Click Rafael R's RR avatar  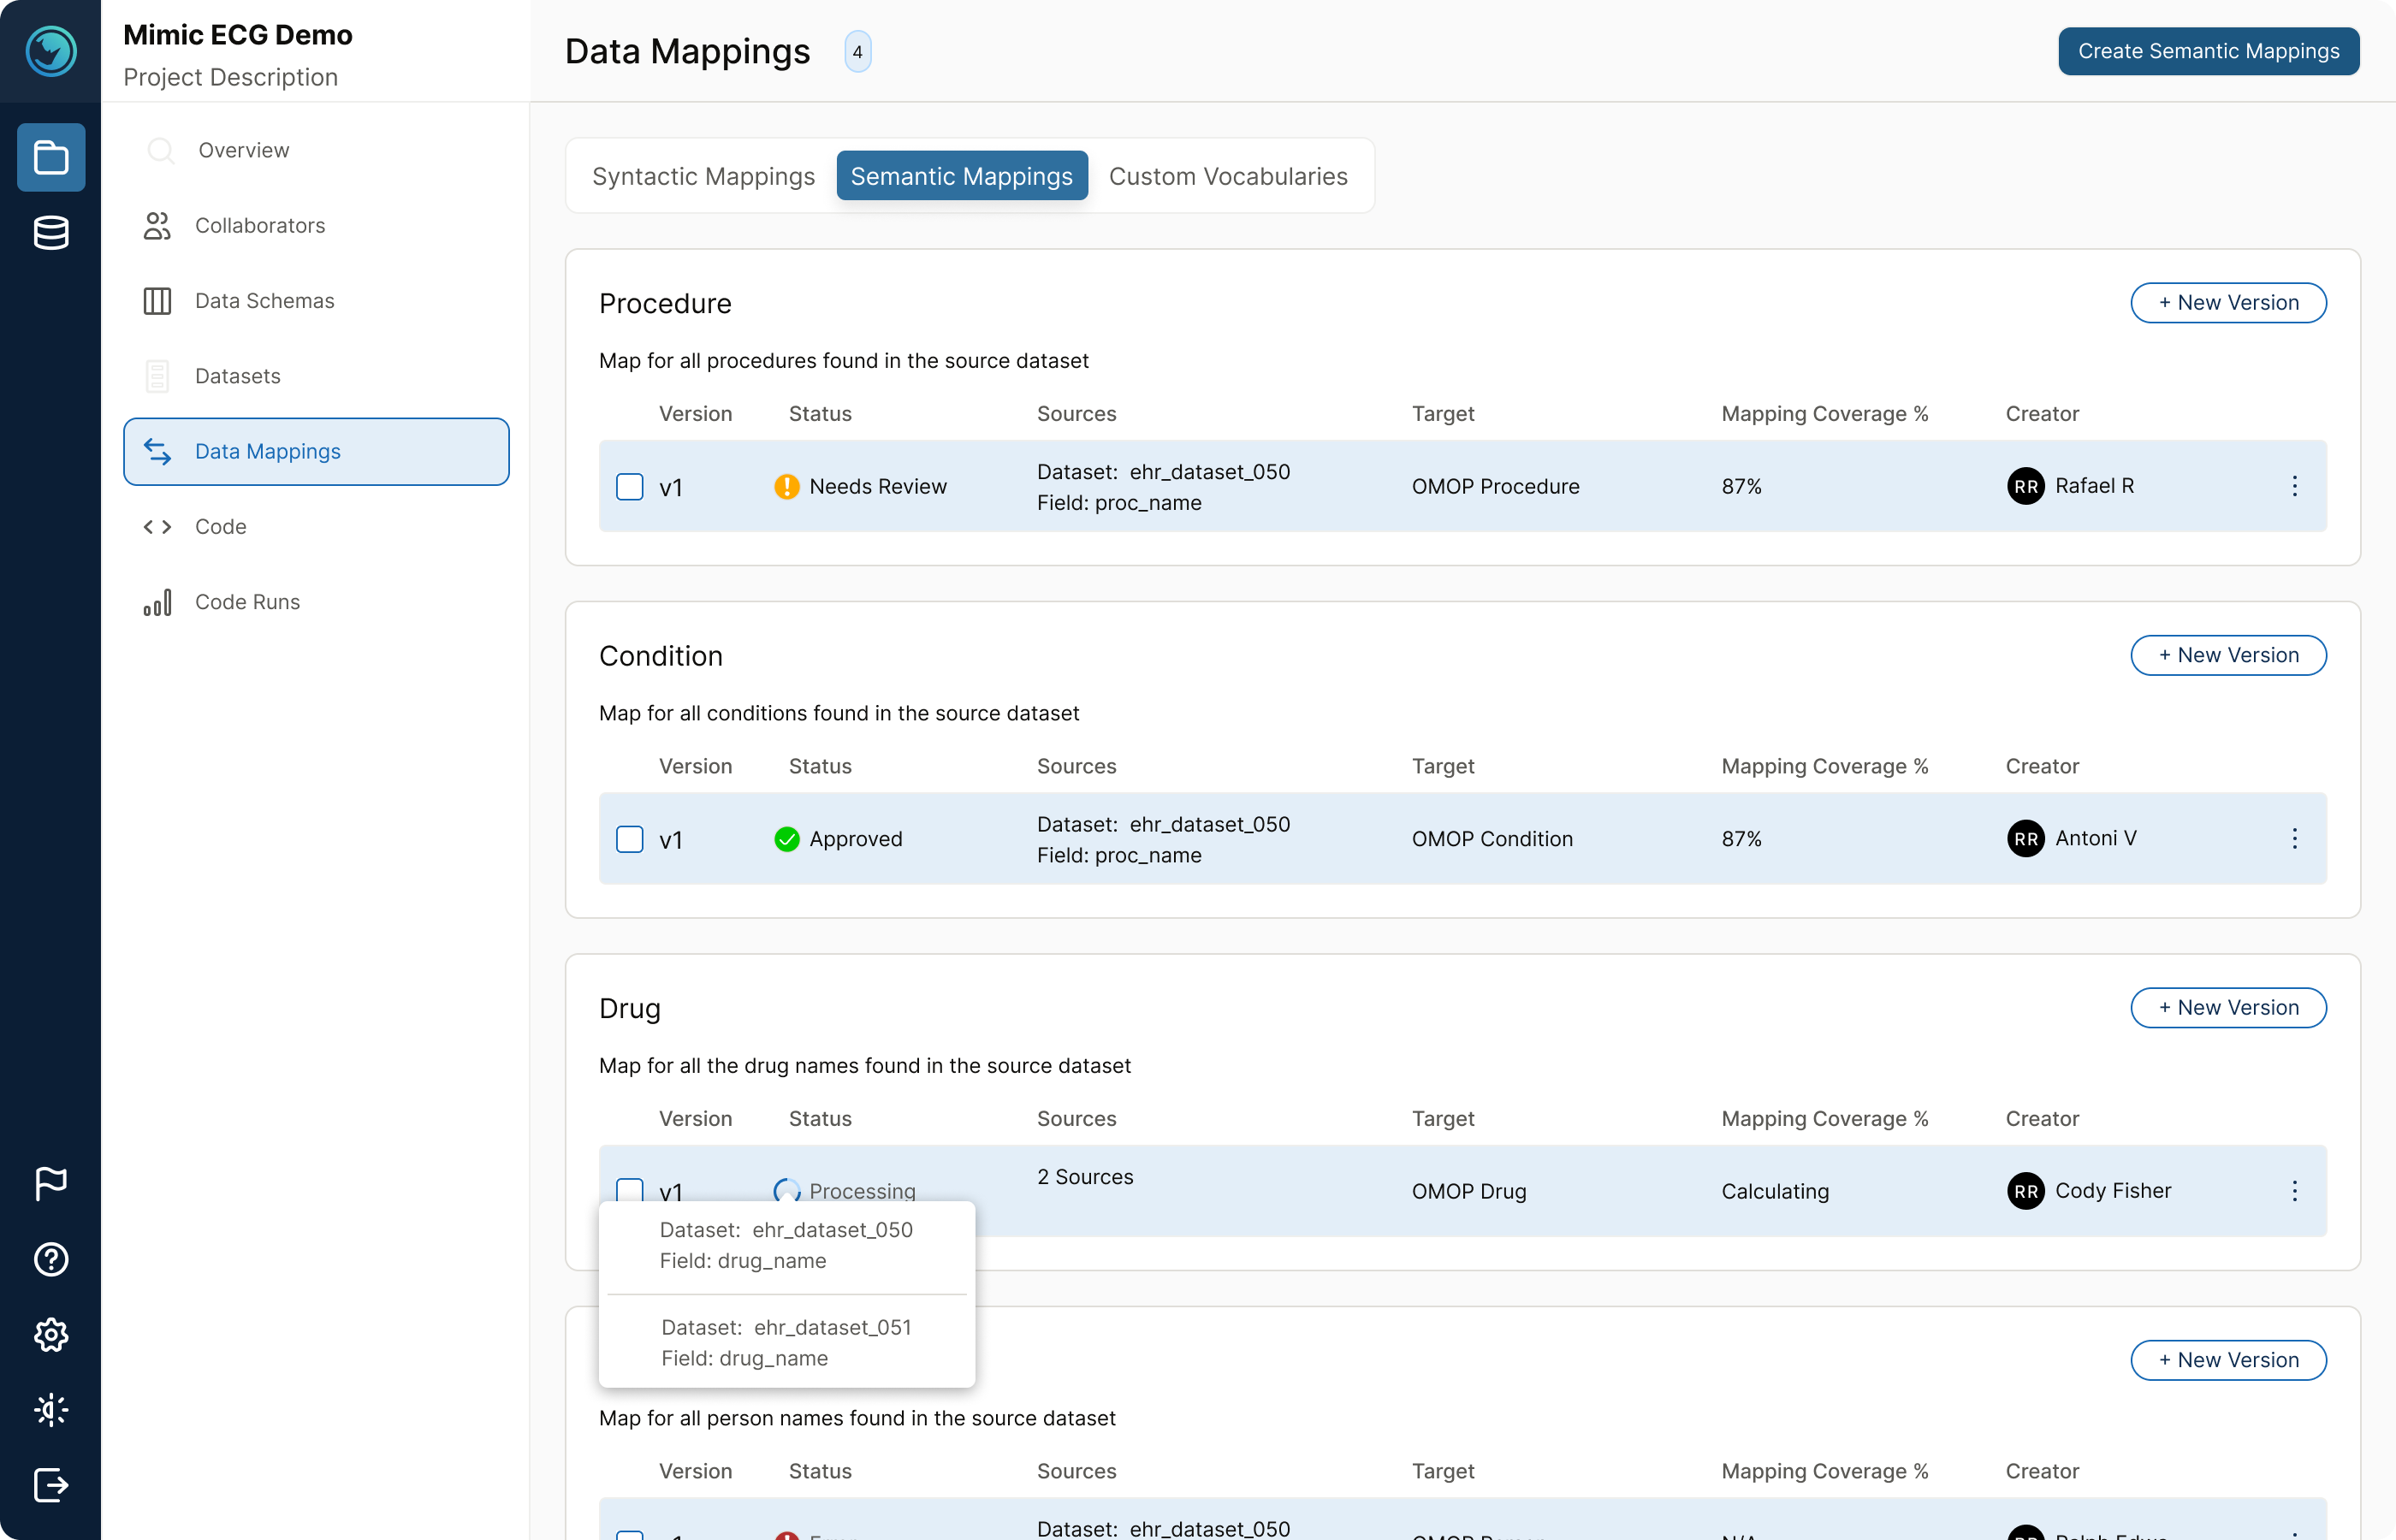(x=2026, y=486)
